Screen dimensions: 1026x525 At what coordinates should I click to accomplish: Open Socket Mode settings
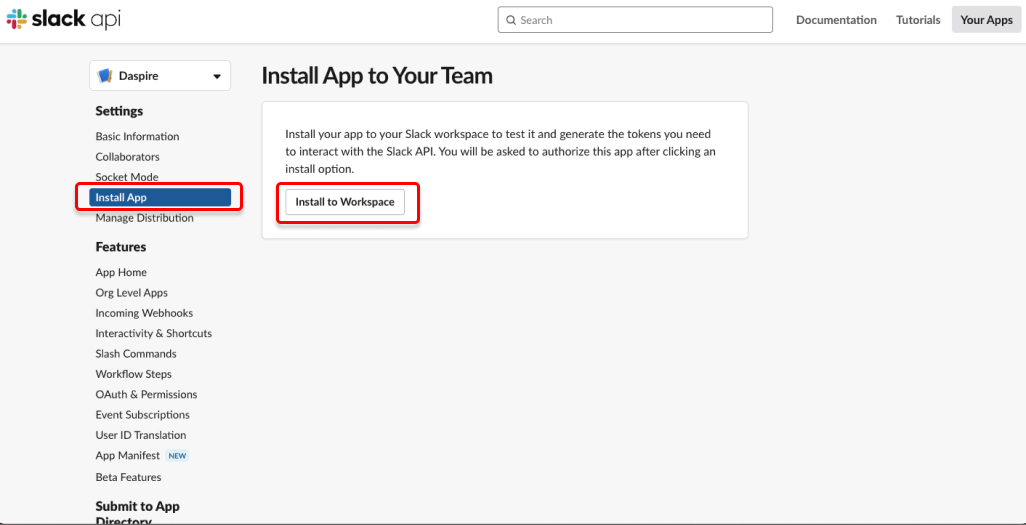(x=127, y=177)
